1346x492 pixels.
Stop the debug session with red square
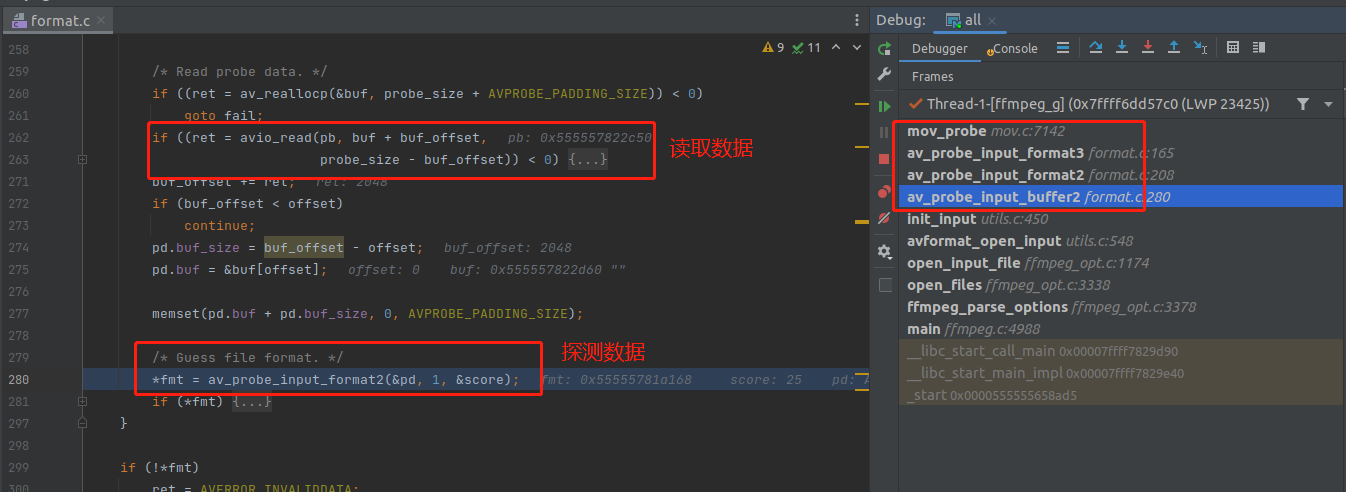pyautogui.click(x=884, y=159)
